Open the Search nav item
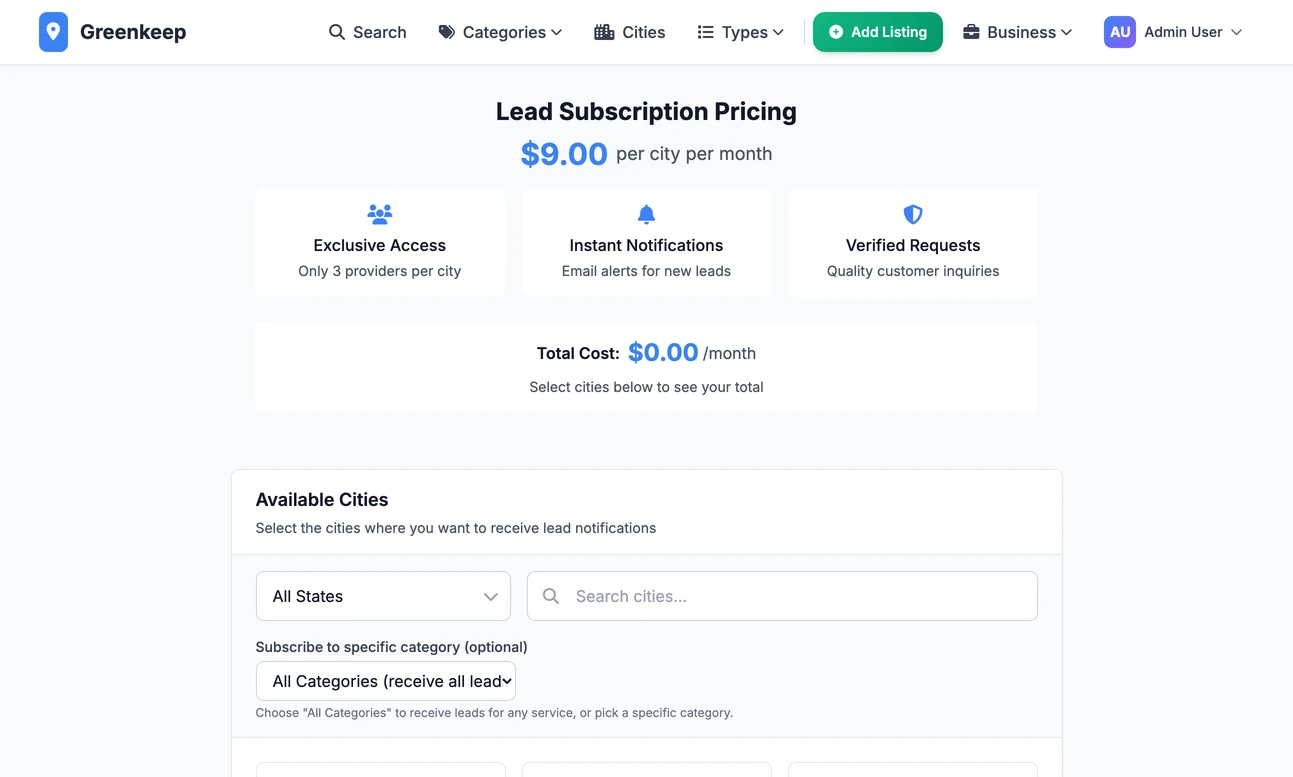This screenshot has width=1293, height=777. [x=368, y=32]
